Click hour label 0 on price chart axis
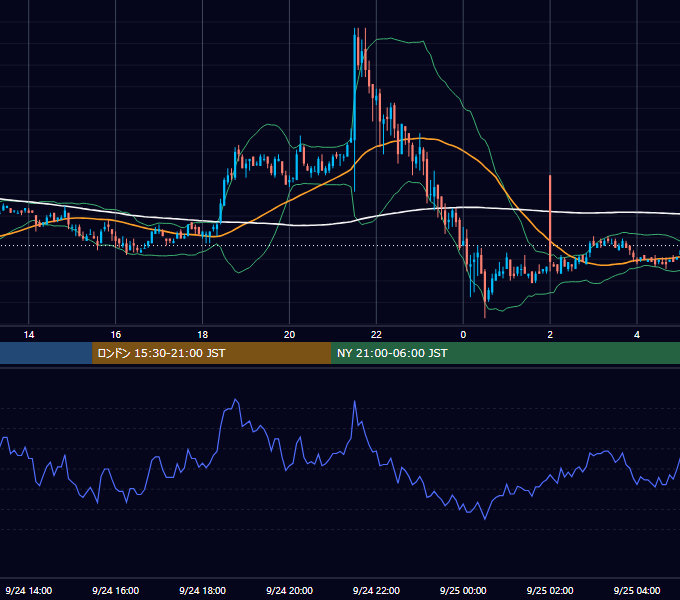This screenshot has height=600, width=680. (x=463, y=335)
